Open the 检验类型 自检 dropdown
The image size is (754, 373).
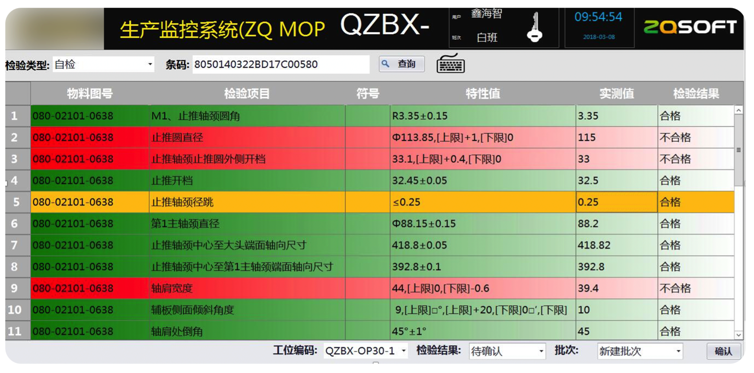[103, 64]
